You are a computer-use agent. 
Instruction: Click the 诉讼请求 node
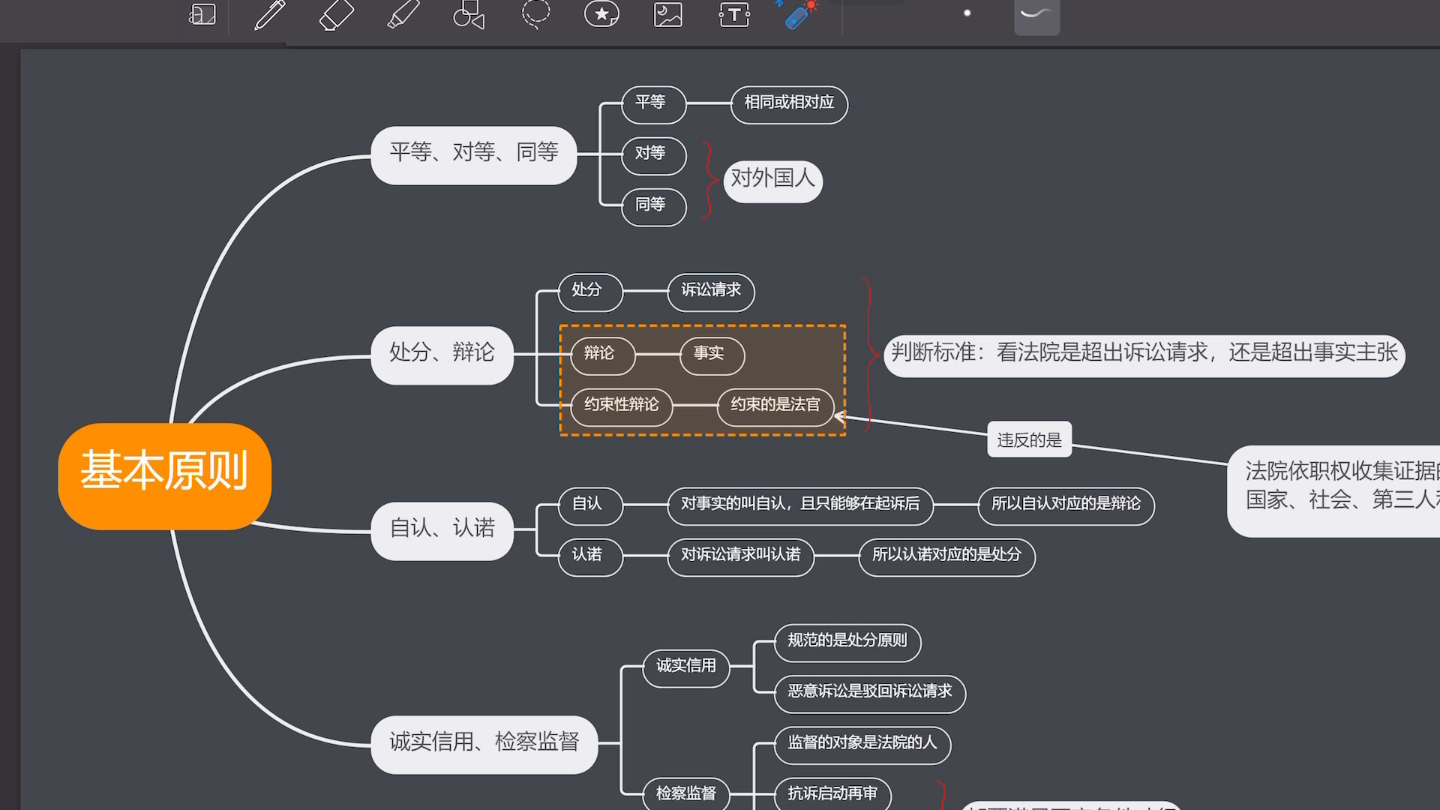click(x=711, y=292)
